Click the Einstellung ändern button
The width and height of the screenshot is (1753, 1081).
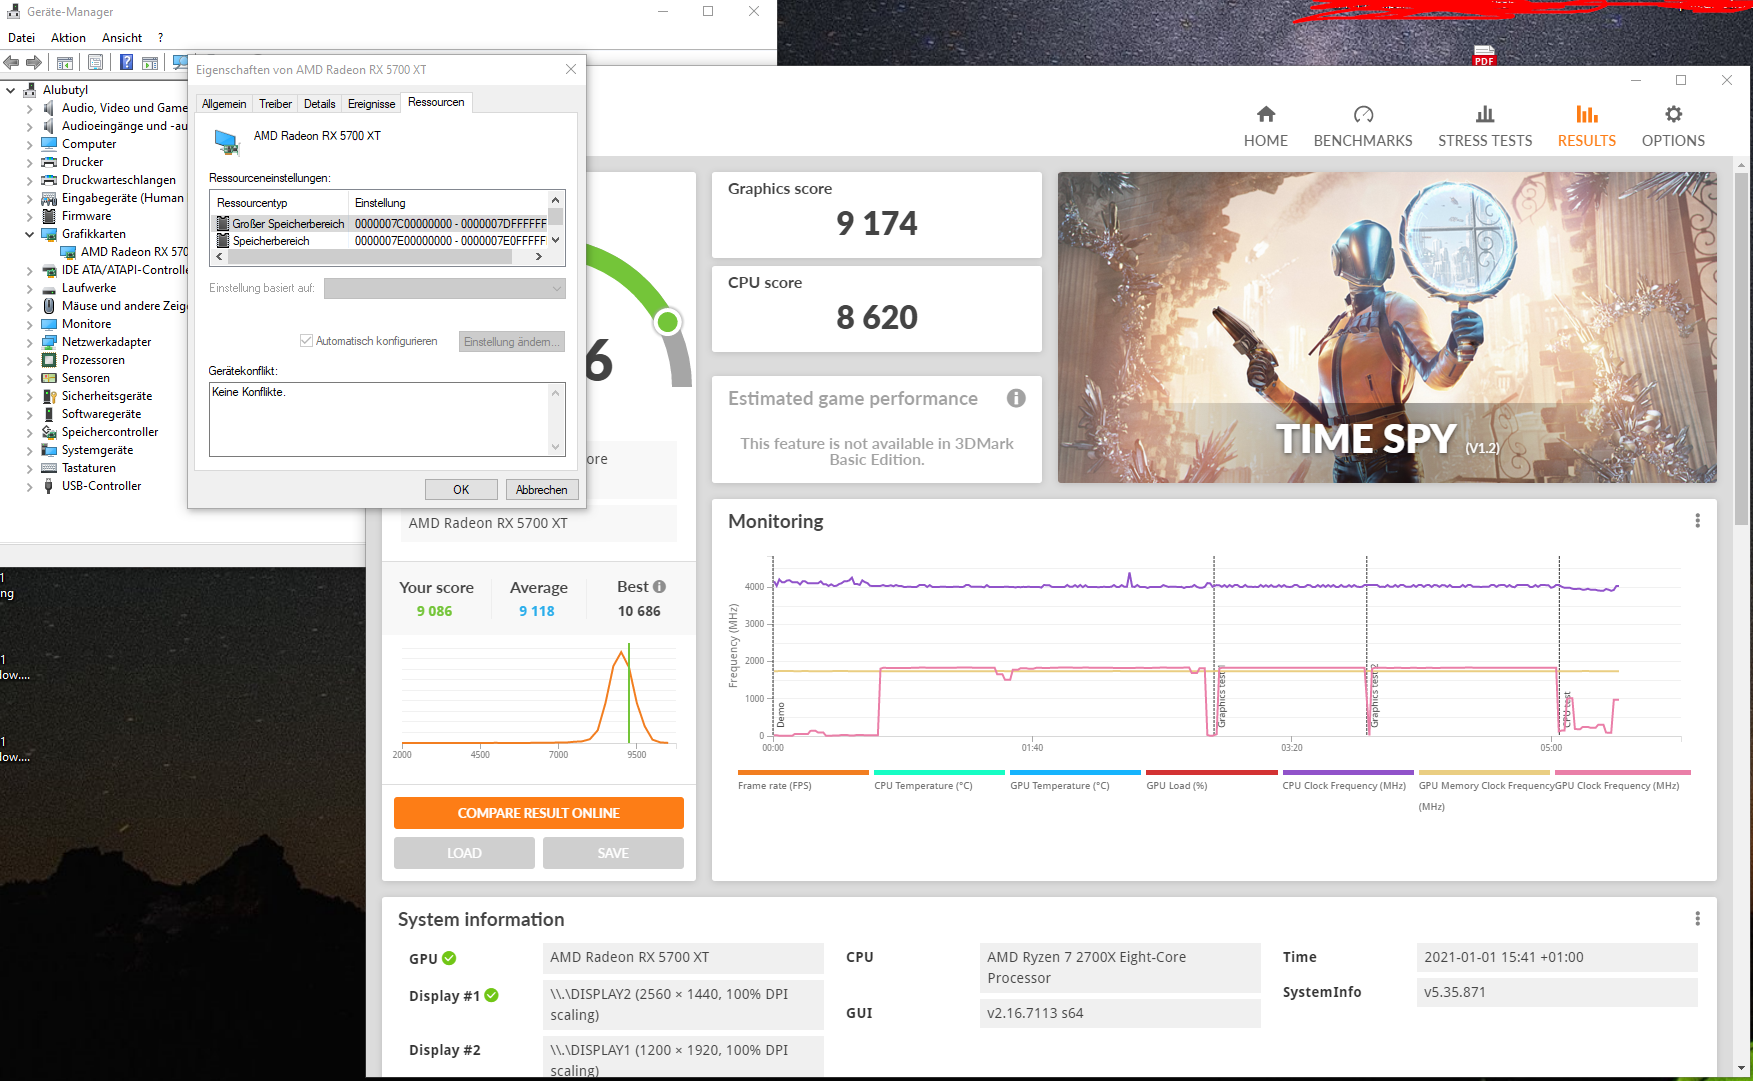click(x=512, y=342)
